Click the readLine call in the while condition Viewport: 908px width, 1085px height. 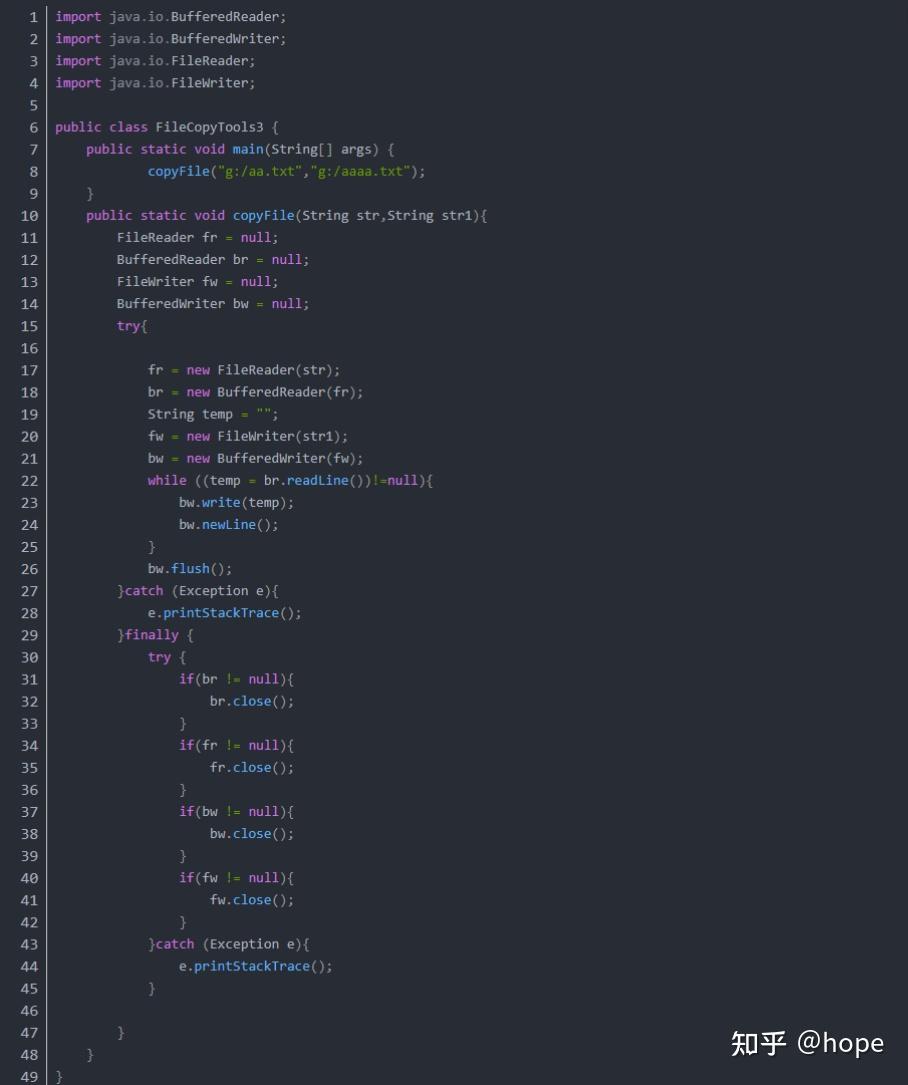click(318, 481)
